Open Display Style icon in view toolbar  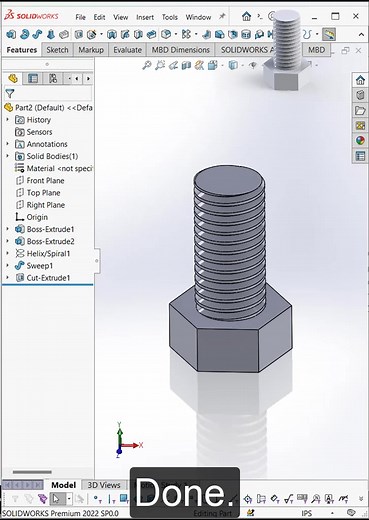click(x=233, y=65)
